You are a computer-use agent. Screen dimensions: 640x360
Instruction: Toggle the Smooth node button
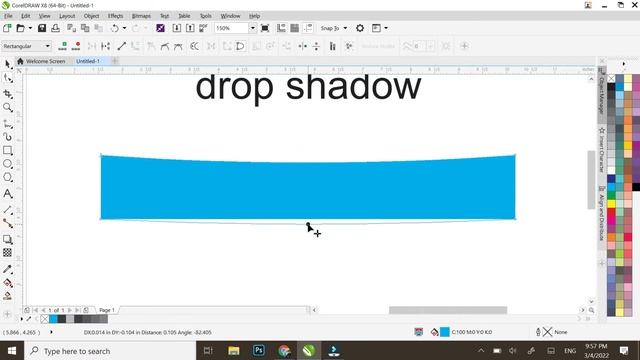point(165,46)
